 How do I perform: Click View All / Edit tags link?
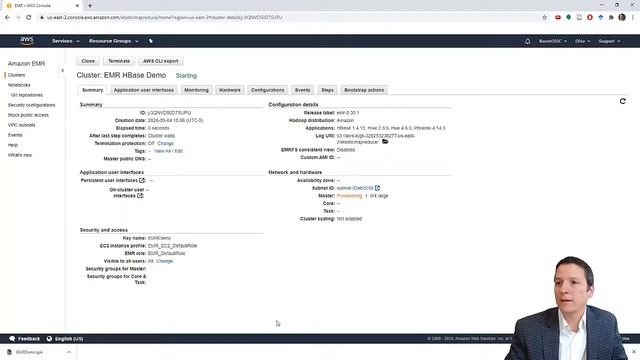[169, 151]
